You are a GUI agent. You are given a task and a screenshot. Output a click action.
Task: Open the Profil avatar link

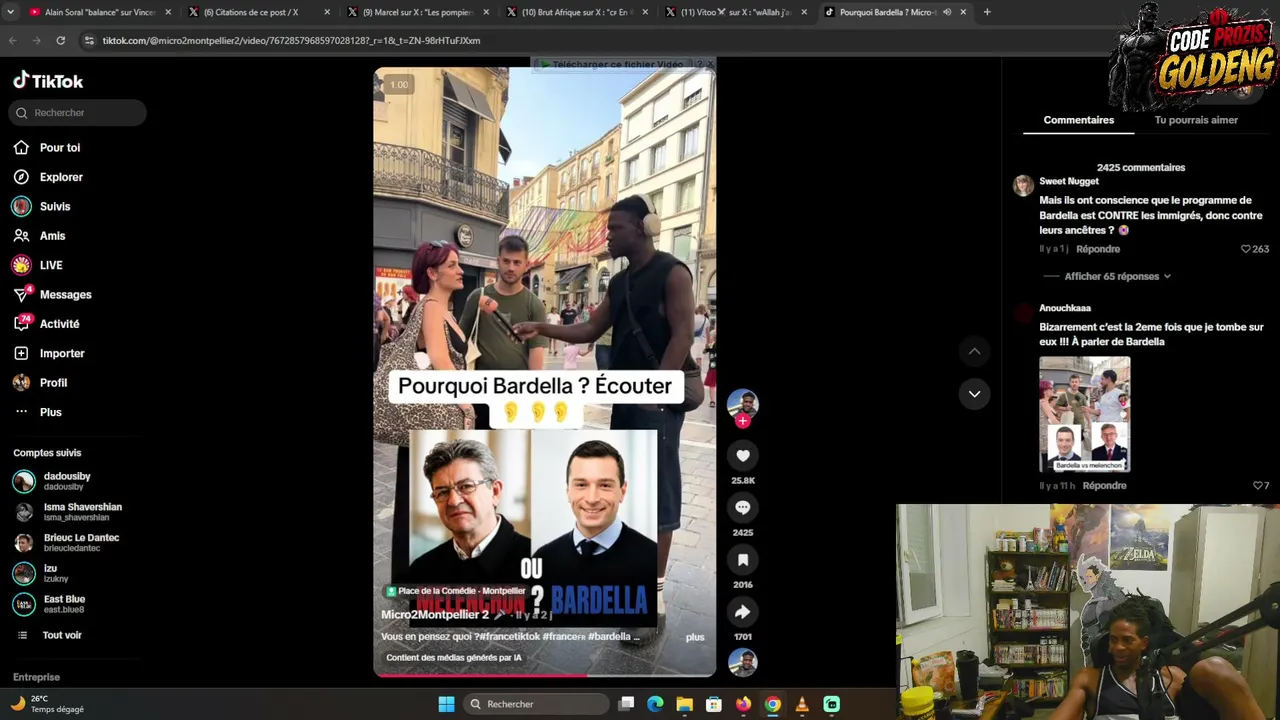point(21,383)
